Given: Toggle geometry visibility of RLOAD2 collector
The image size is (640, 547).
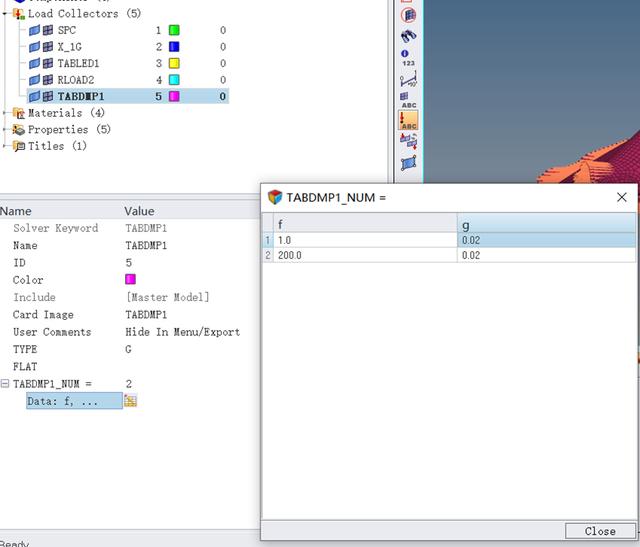Looking at the screenshot, I should [35, 80].
